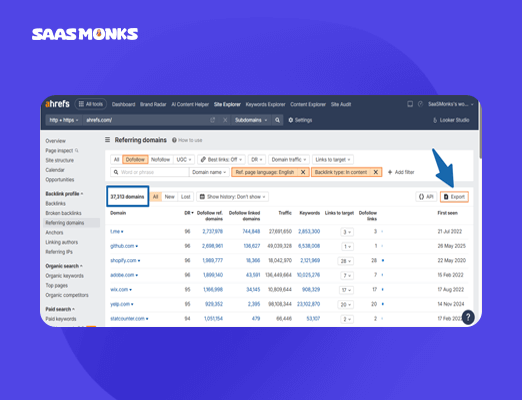Viewport: 522px width, 400px height.
Task: Open Overview in sidebar
Action: click(x=56, y=141)
